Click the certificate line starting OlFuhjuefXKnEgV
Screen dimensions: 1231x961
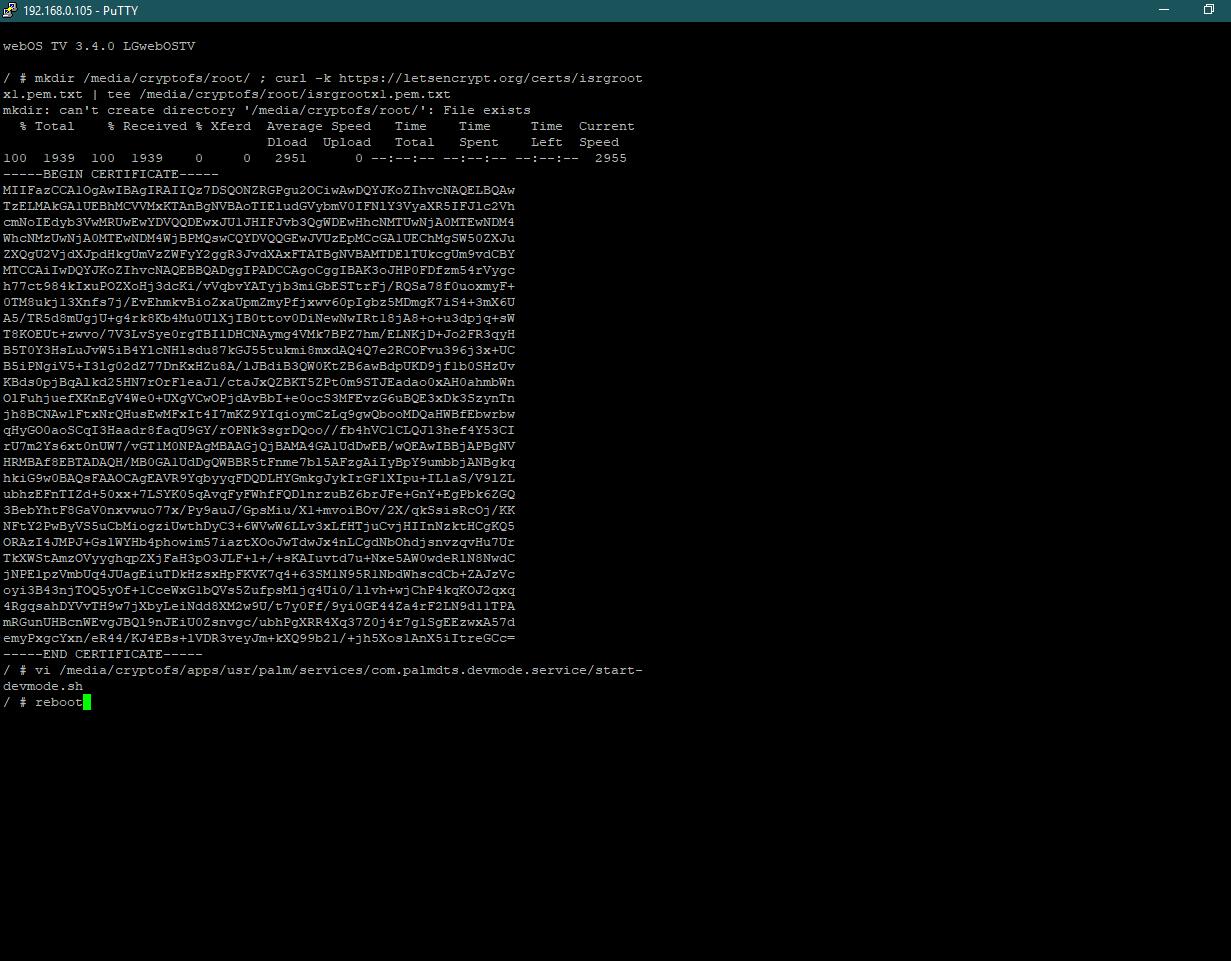pyautogui.click(x=259, y=398)
